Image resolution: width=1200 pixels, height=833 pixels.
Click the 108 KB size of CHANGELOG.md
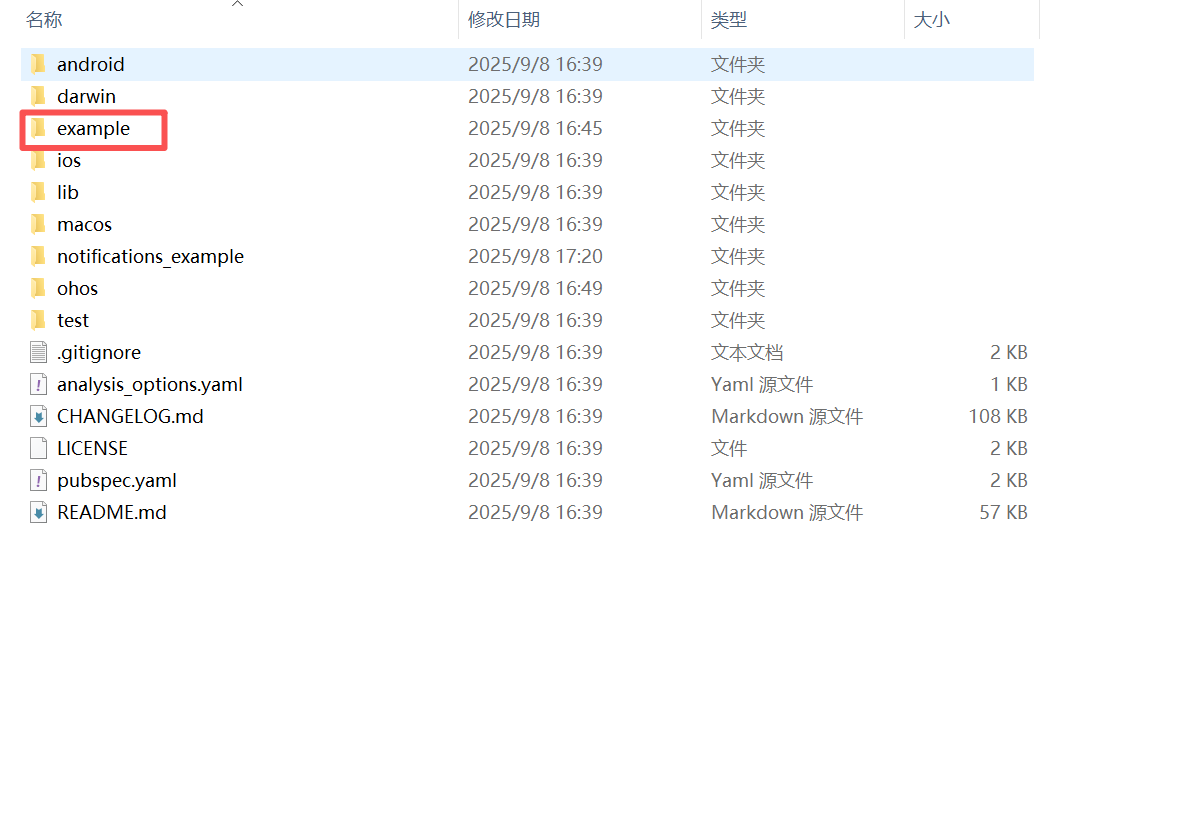pos(998,416)
